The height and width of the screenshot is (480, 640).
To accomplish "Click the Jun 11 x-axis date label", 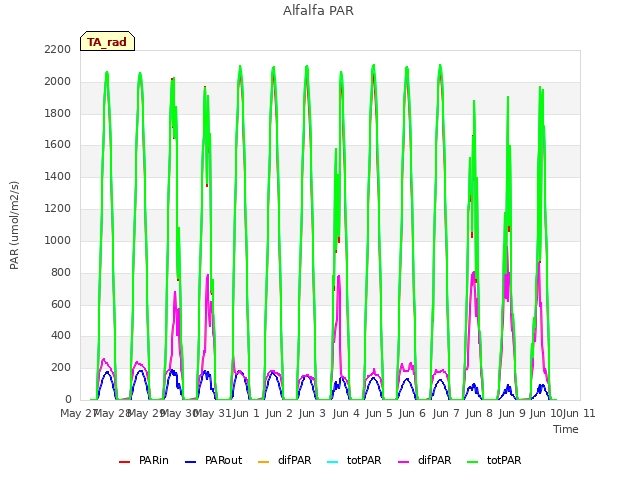I will pyautogui.click(x=579, y=413).
